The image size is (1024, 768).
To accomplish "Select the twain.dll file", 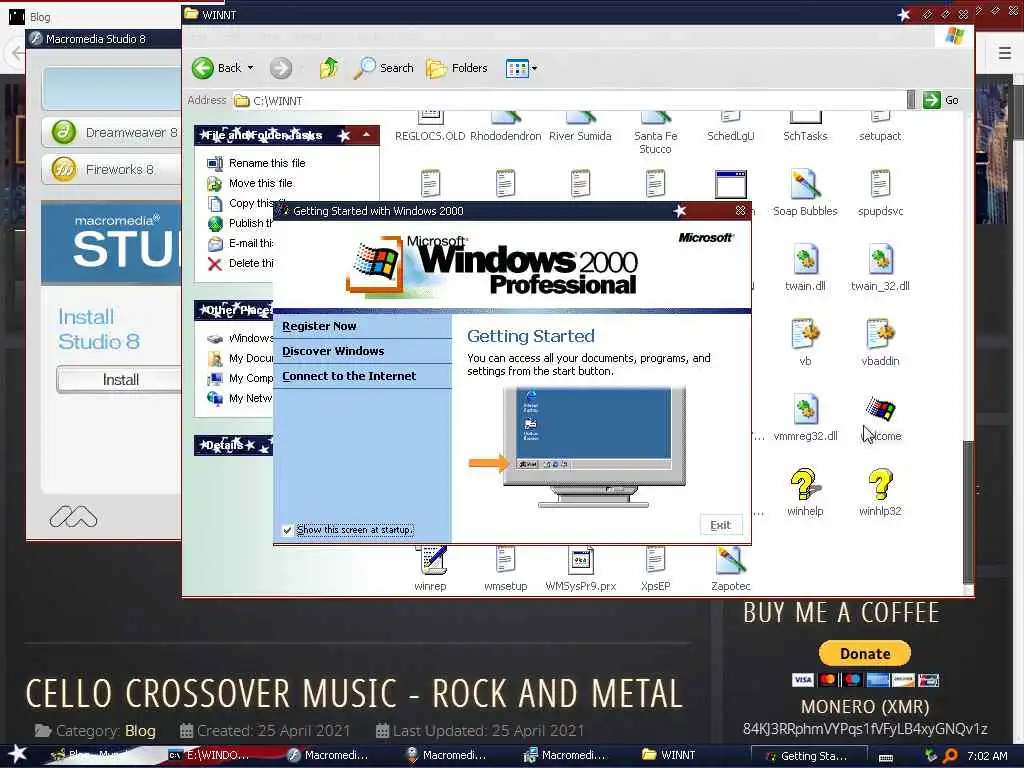I will [x=805, y=268].
